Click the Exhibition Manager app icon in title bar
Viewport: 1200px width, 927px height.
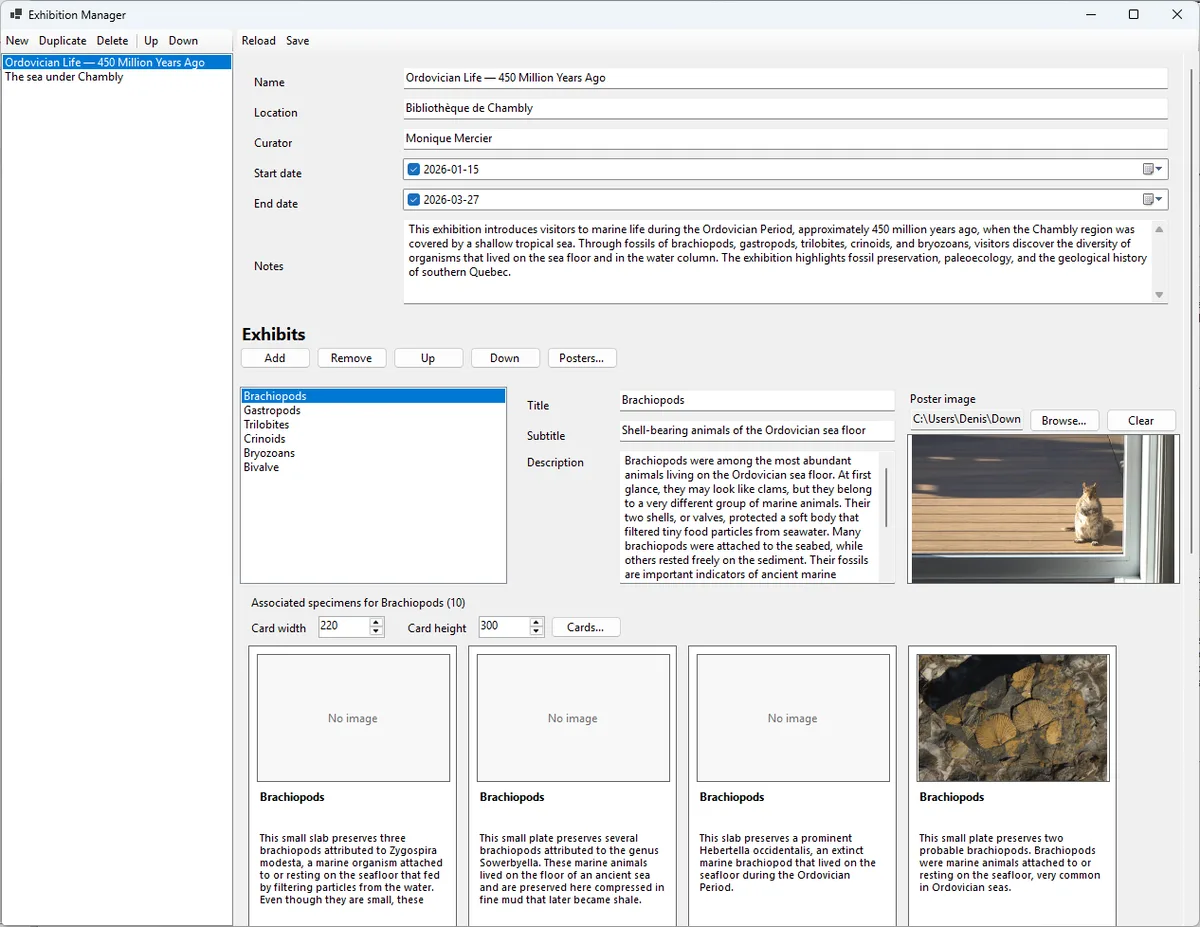(x=16, y=15)
